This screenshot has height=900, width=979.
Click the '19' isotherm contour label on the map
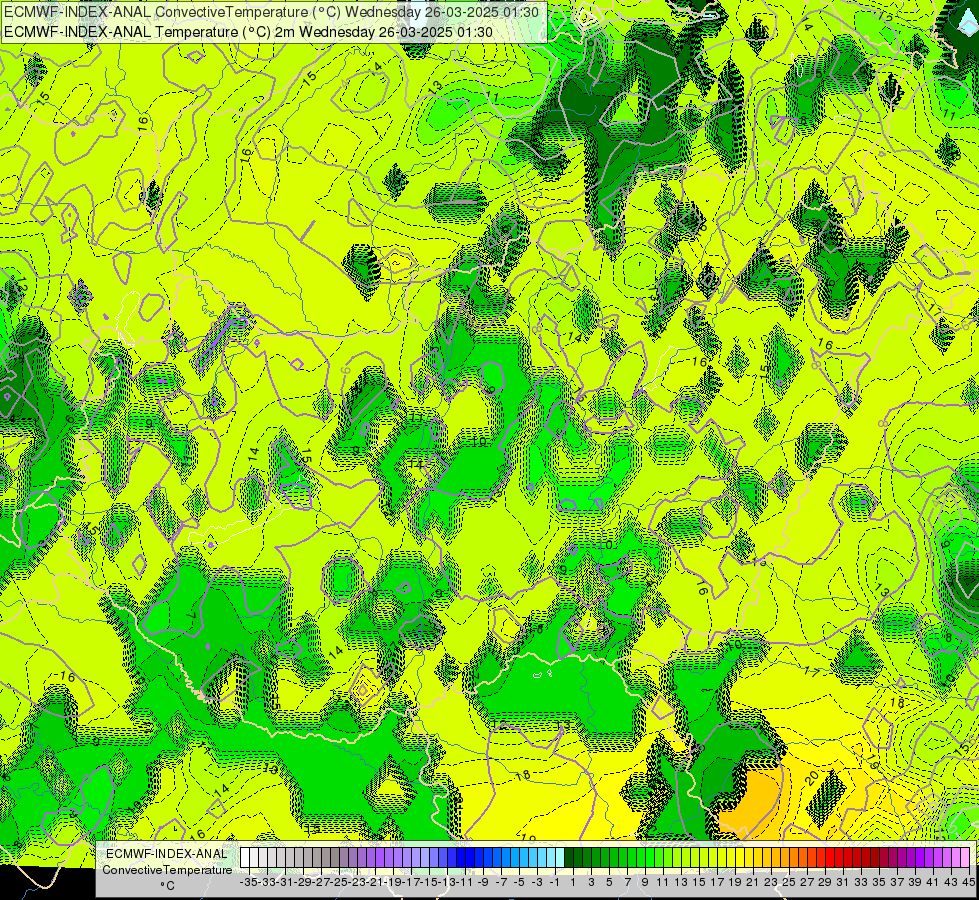click(872, 761)
